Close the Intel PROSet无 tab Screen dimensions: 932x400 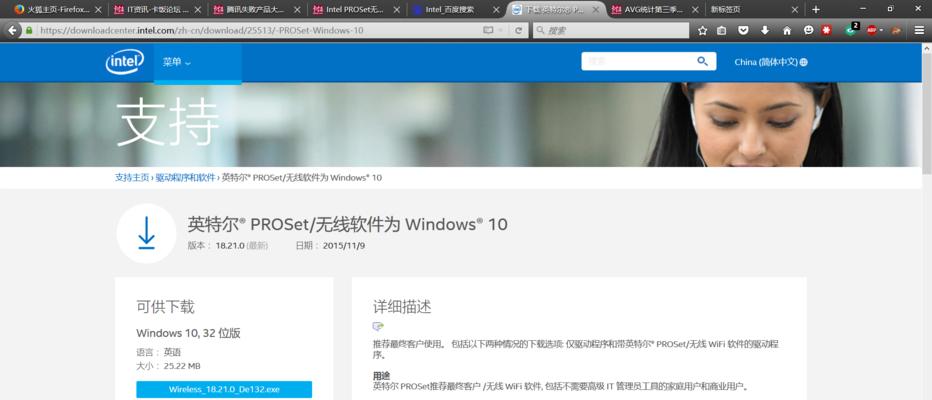coord(397,10)
